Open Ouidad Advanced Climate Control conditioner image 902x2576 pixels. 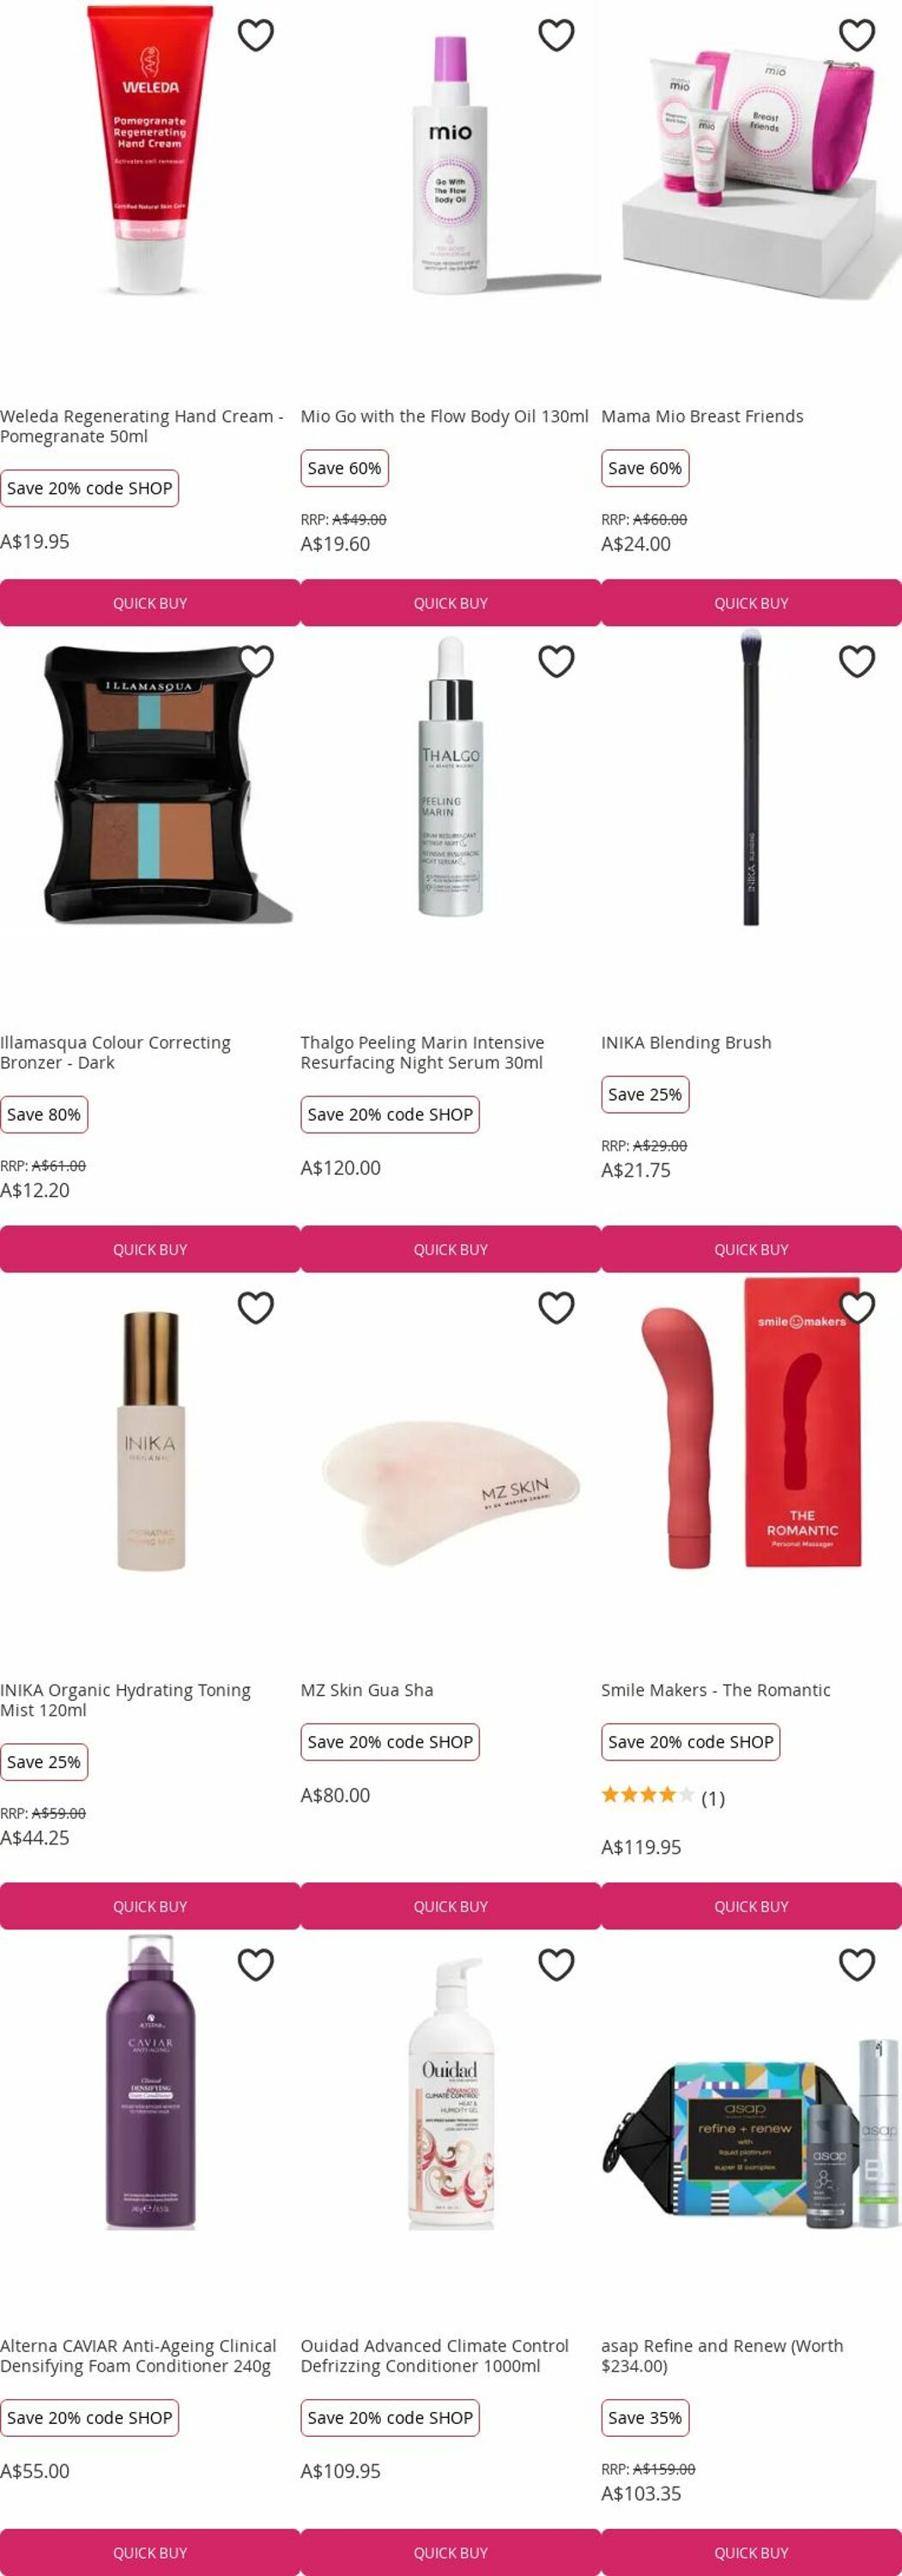(x=451, y=2095)
